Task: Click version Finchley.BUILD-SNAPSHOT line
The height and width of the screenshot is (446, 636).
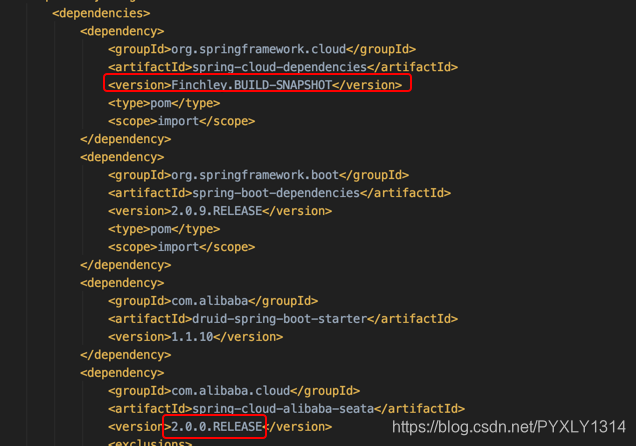Action: coord(255,85)
